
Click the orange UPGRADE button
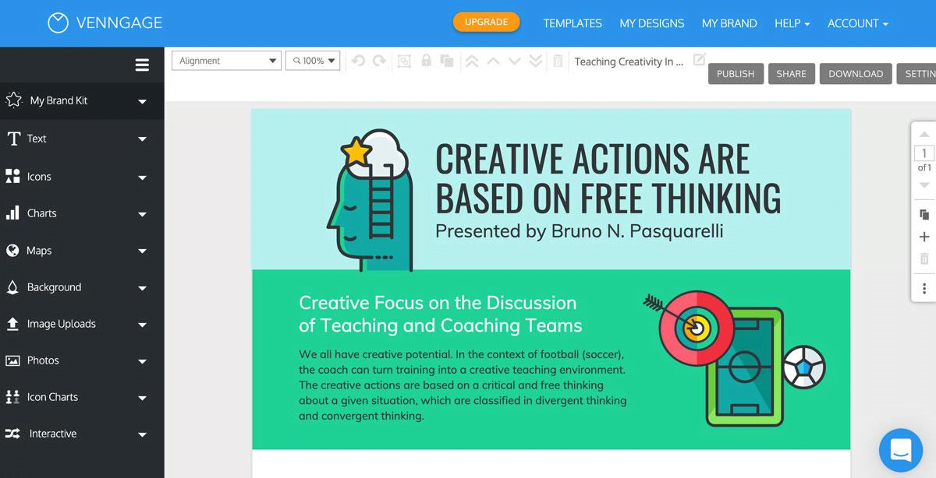[x=487, y=22]
